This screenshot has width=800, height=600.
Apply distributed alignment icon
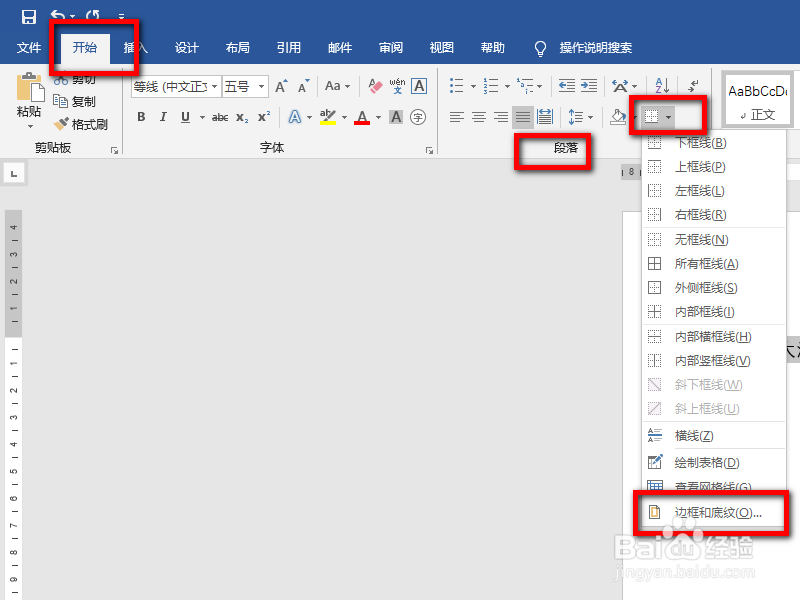pos(545,117)
